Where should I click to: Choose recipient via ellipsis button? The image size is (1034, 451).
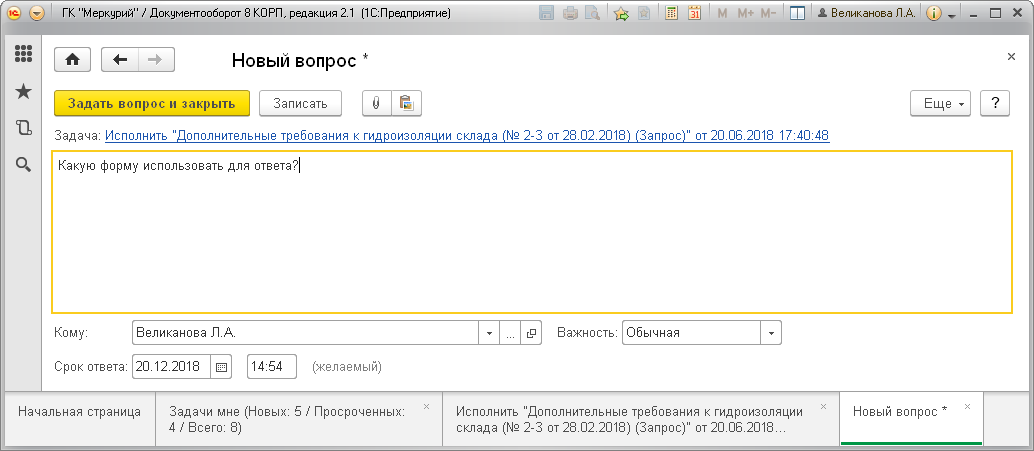(510, 333)
